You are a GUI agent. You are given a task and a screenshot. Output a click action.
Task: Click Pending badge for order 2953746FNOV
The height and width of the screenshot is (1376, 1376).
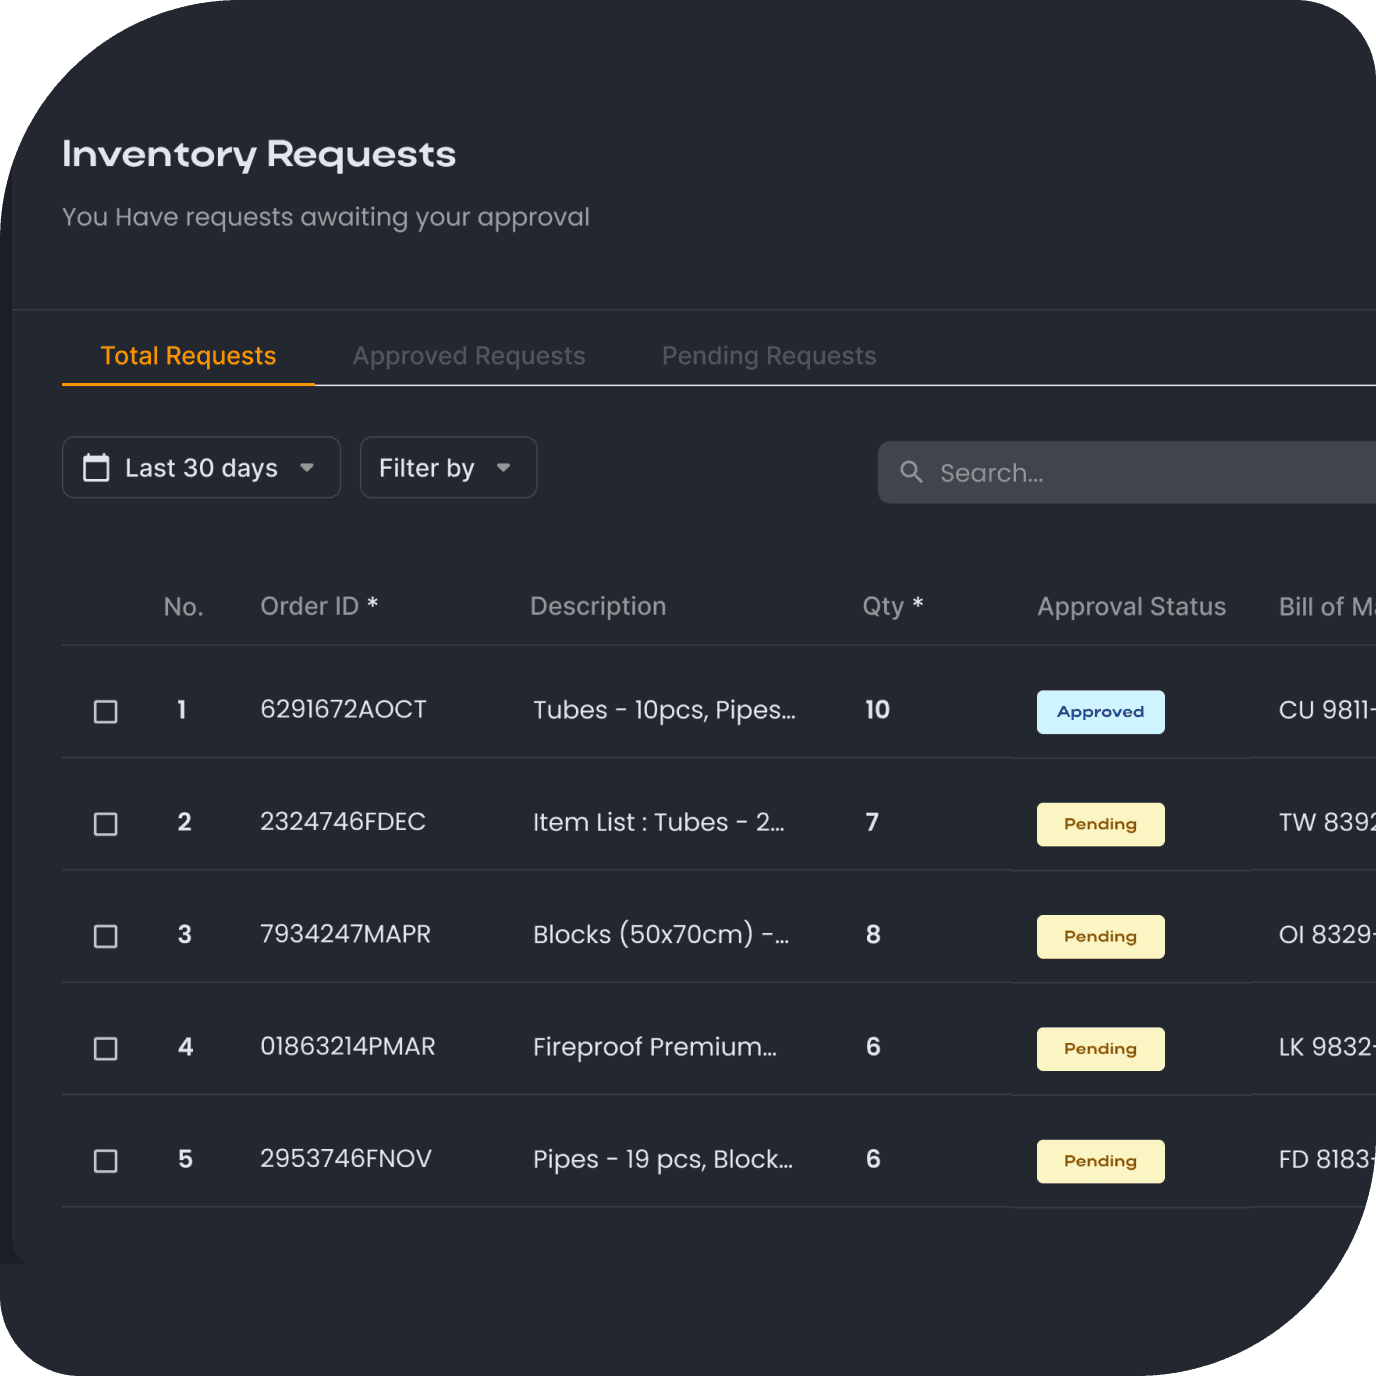click(x=1100, y=1161)
